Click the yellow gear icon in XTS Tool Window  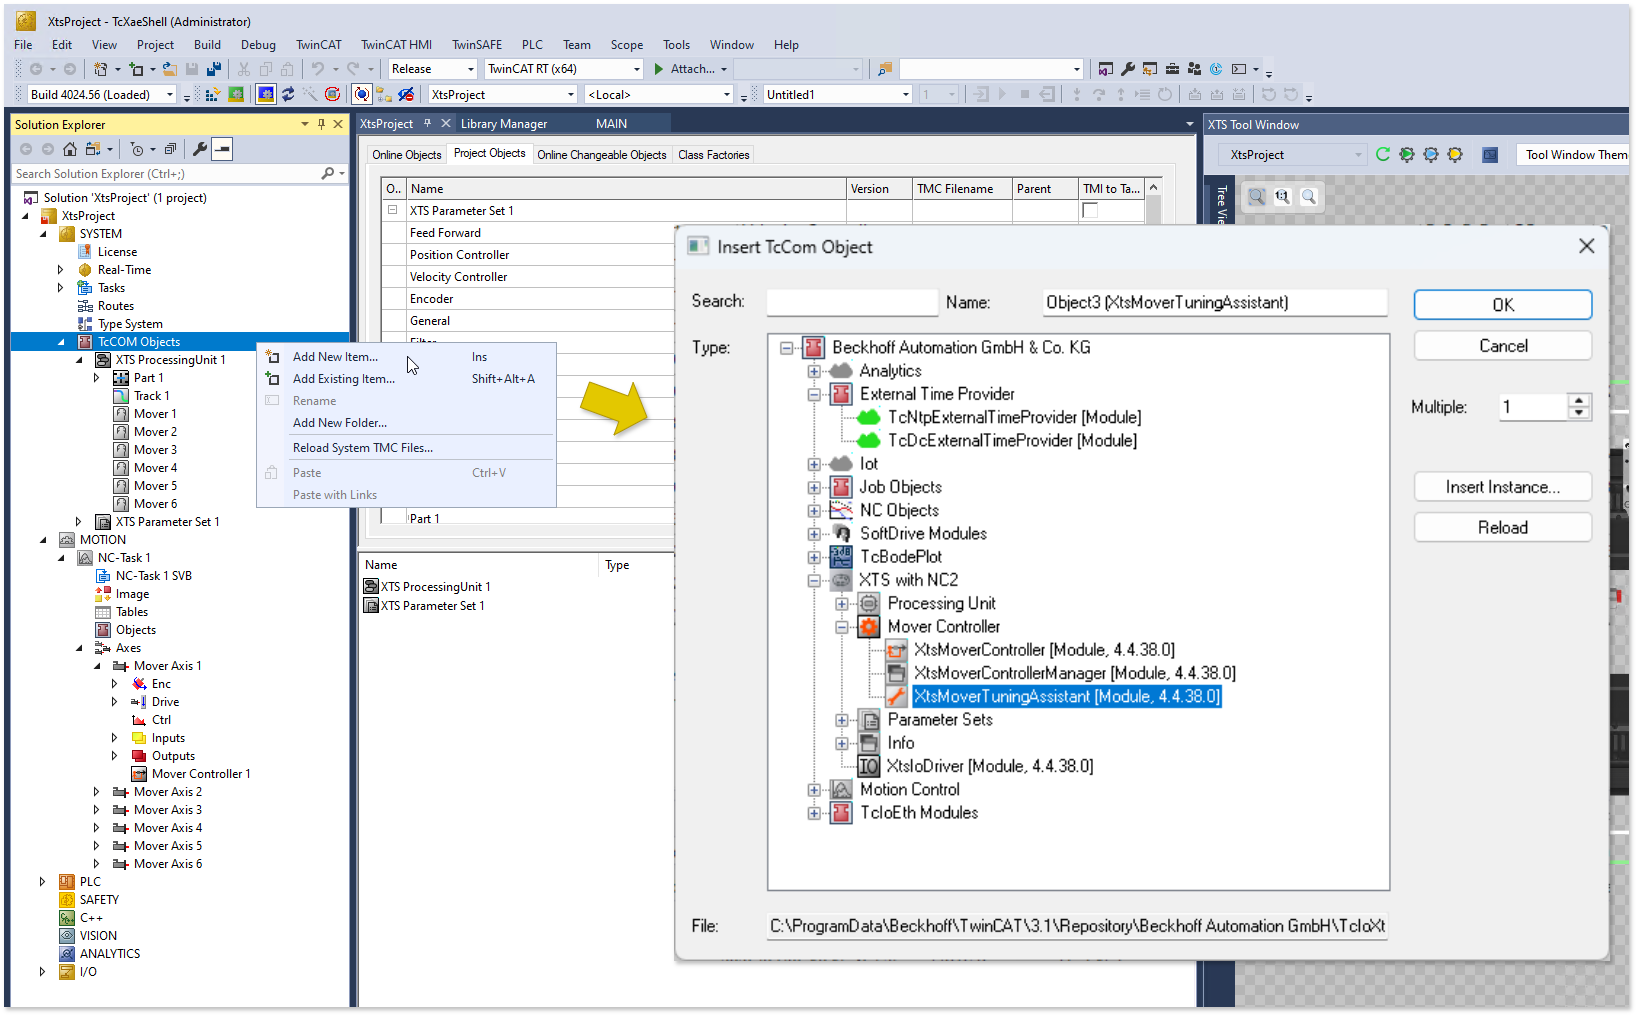1455,154
